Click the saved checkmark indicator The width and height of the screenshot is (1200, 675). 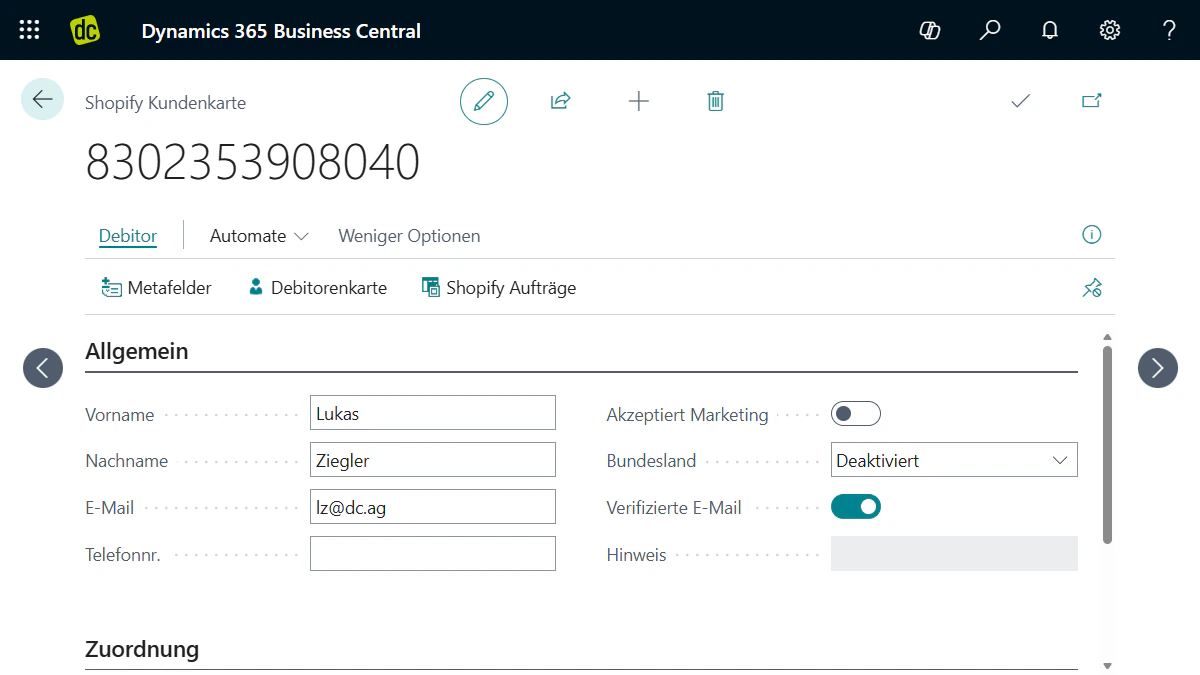pyautogui.click(x=1020, y=101)
